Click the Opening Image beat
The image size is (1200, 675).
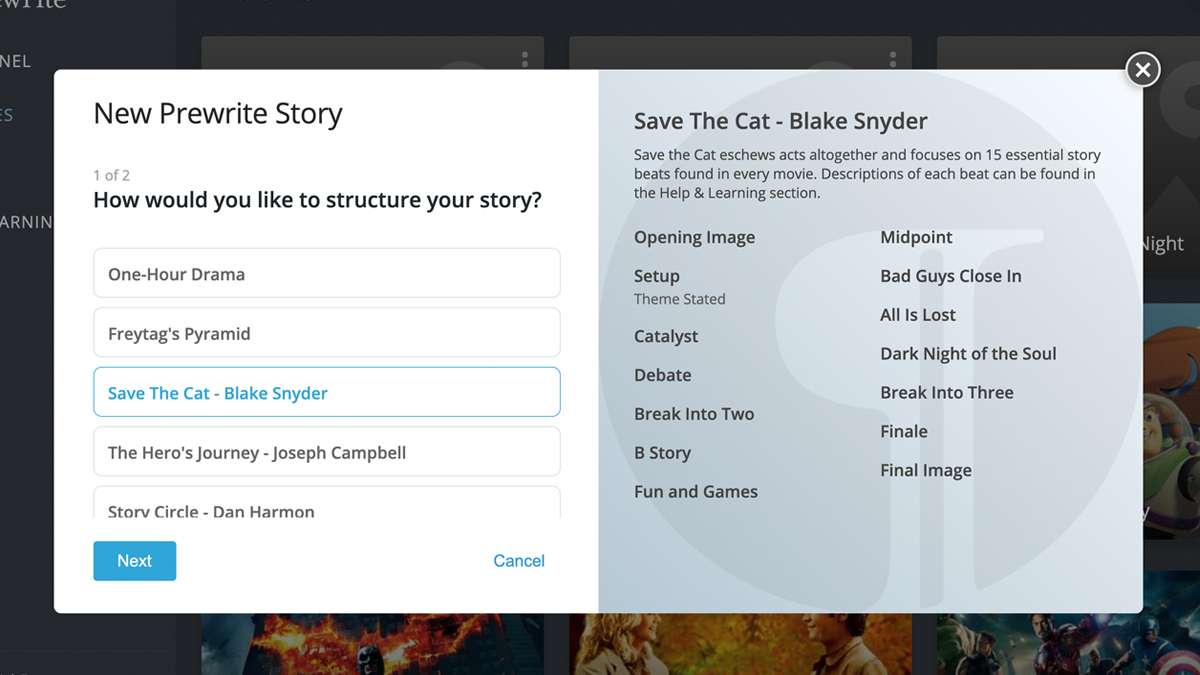coord(694,237)
